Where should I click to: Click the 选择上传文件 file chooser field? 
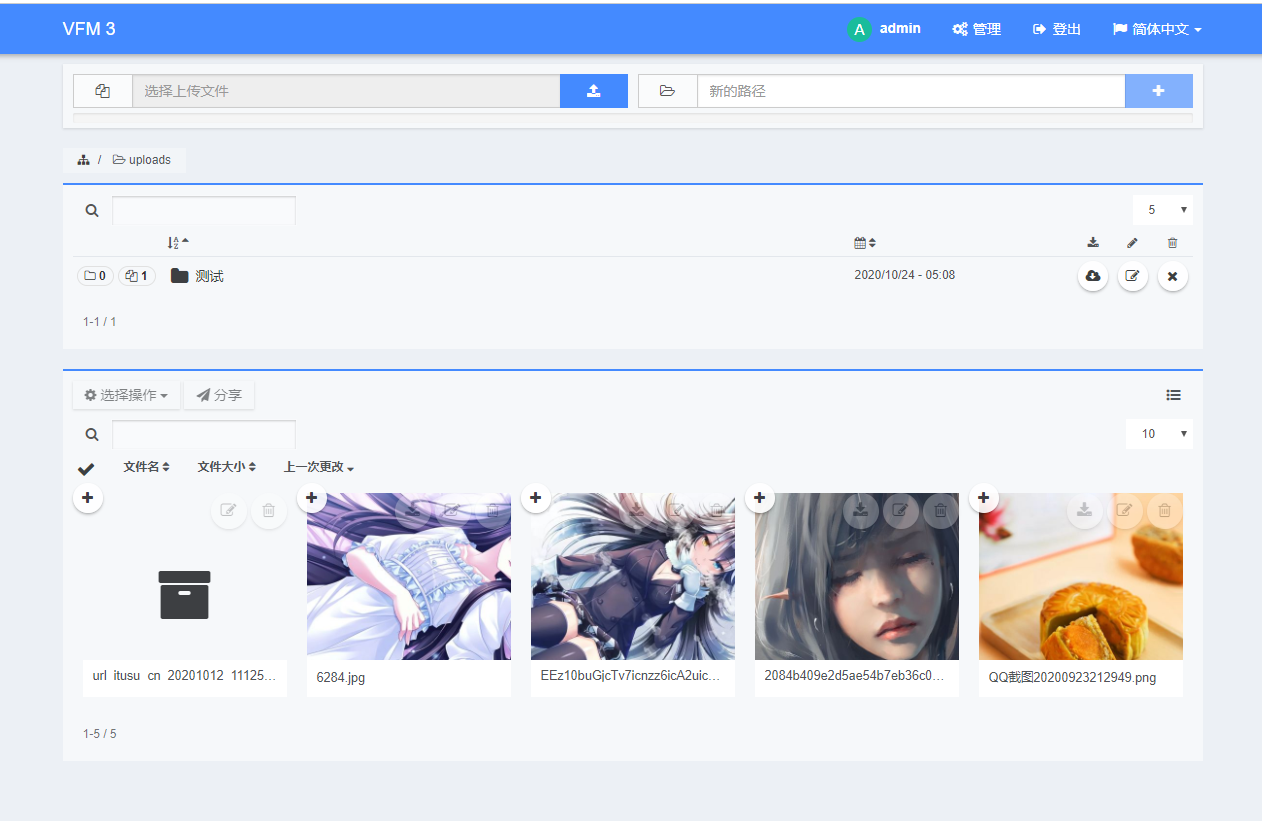click(346, 91)
